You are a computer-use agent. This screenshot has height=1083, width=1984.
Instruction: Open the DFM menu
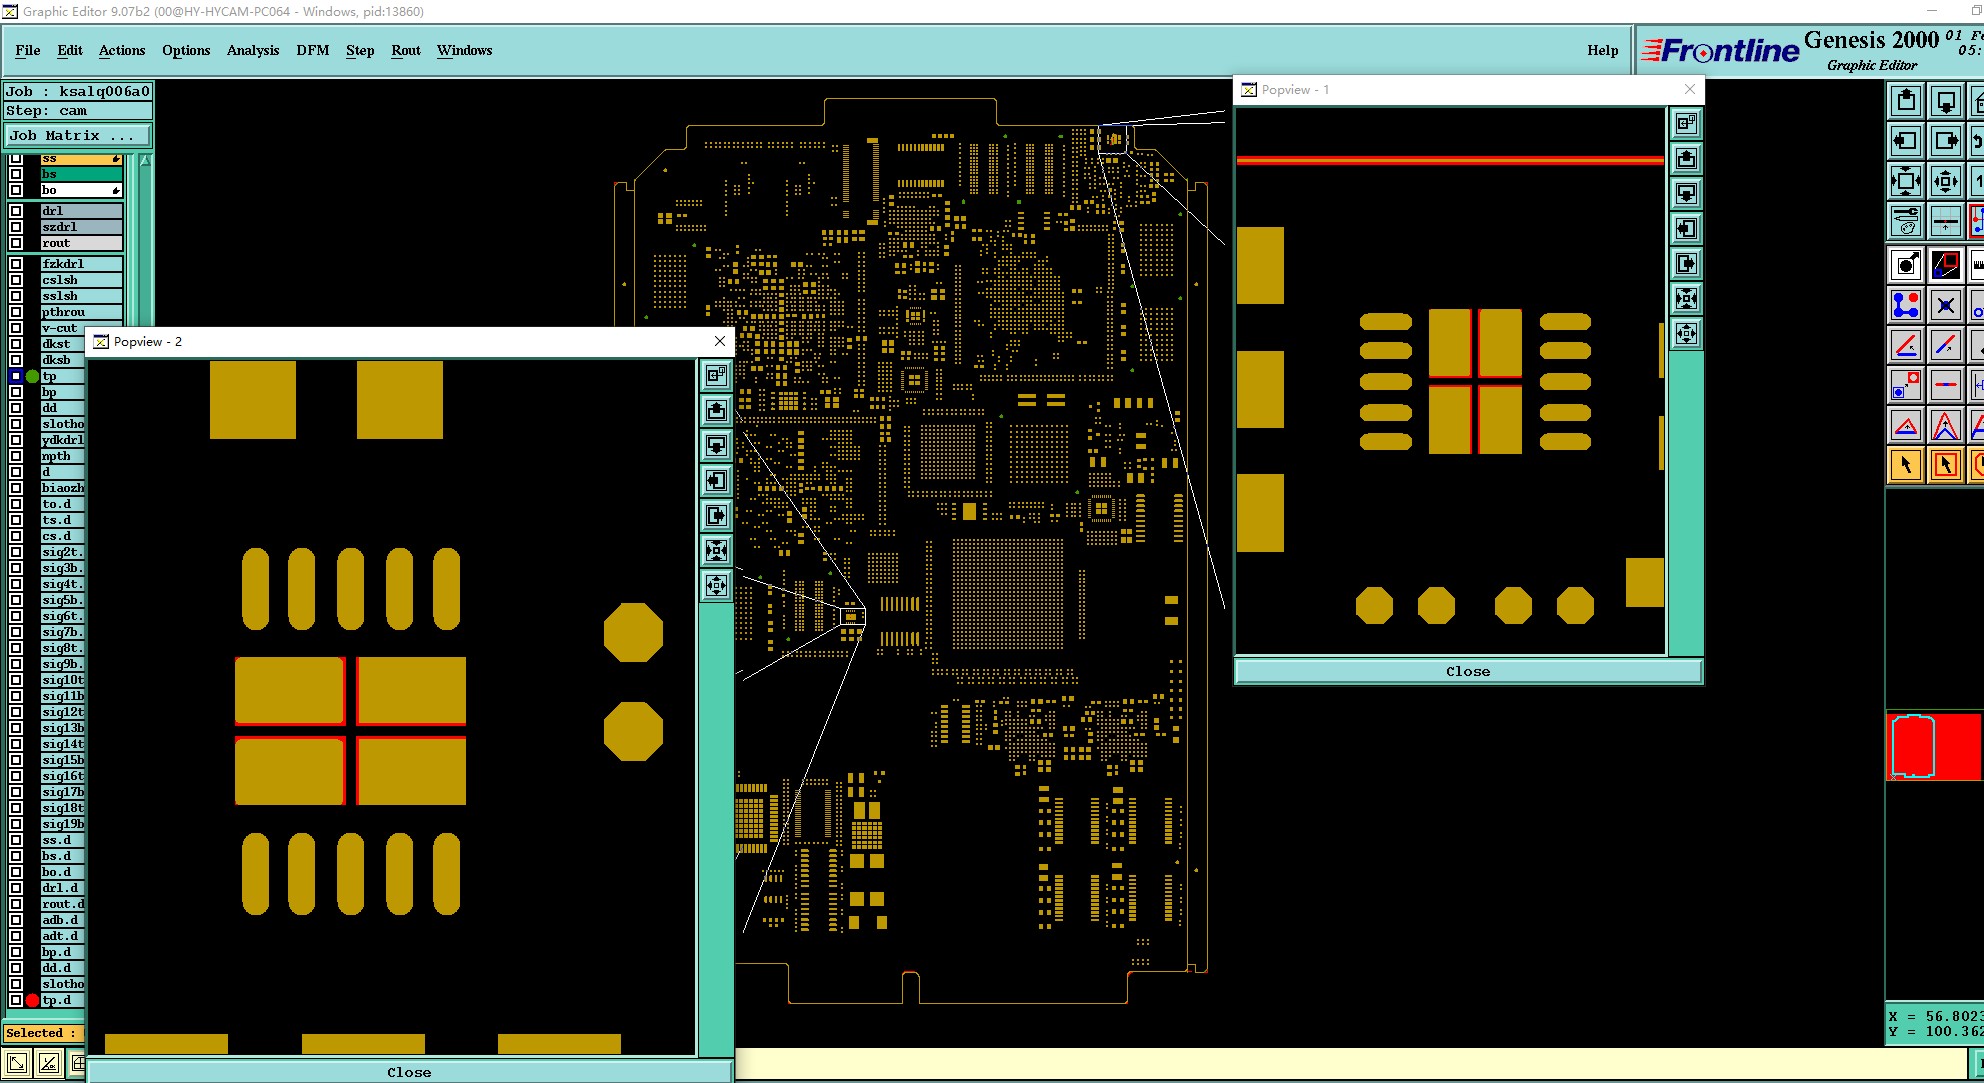click(312, 50)
